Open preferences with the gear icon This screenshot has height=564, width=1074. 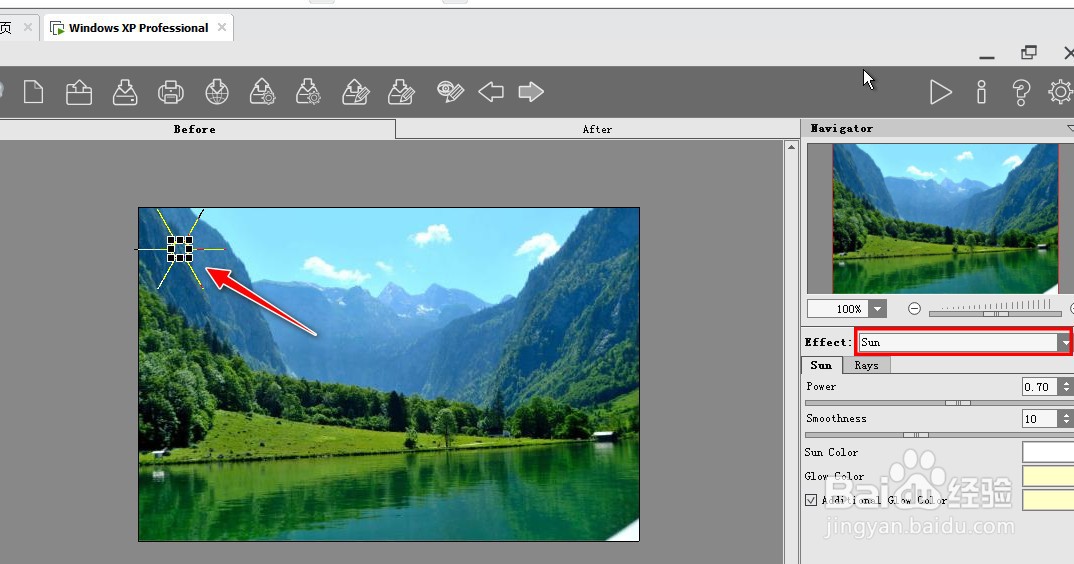pos(1061,92)
